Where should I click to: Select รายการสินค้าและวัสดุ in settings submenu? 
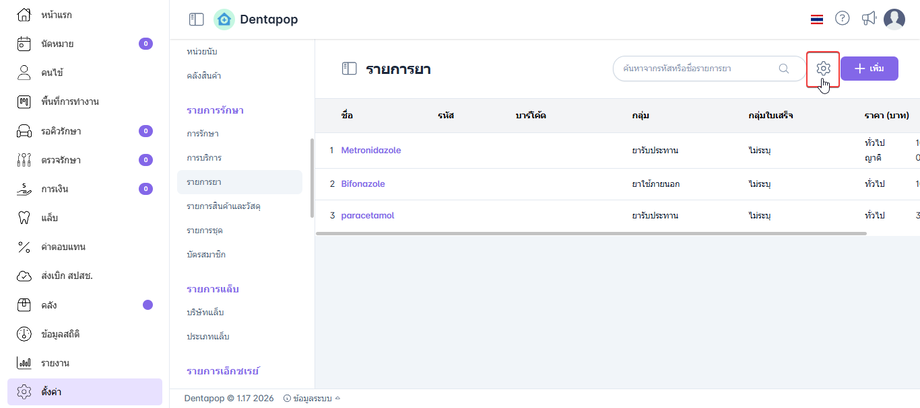point(229,206)
